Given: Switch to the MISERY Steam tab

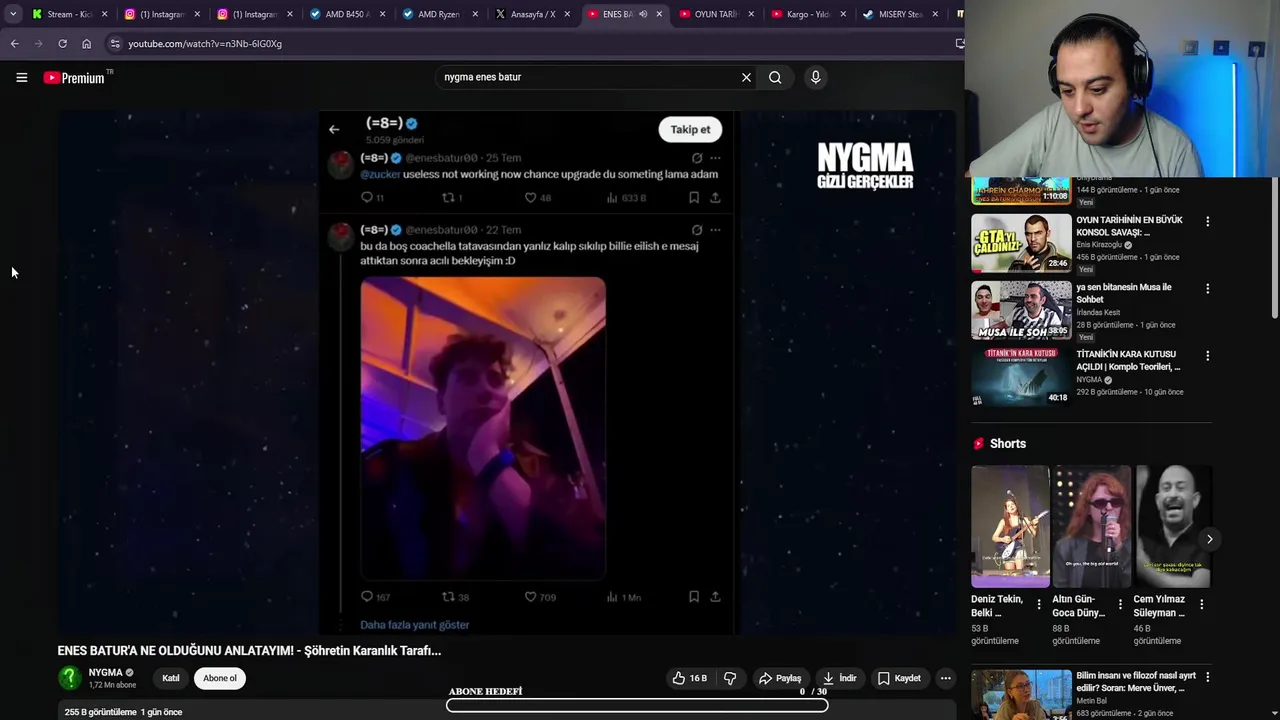Looking at the screenshot, I should [x=900, y=14].
